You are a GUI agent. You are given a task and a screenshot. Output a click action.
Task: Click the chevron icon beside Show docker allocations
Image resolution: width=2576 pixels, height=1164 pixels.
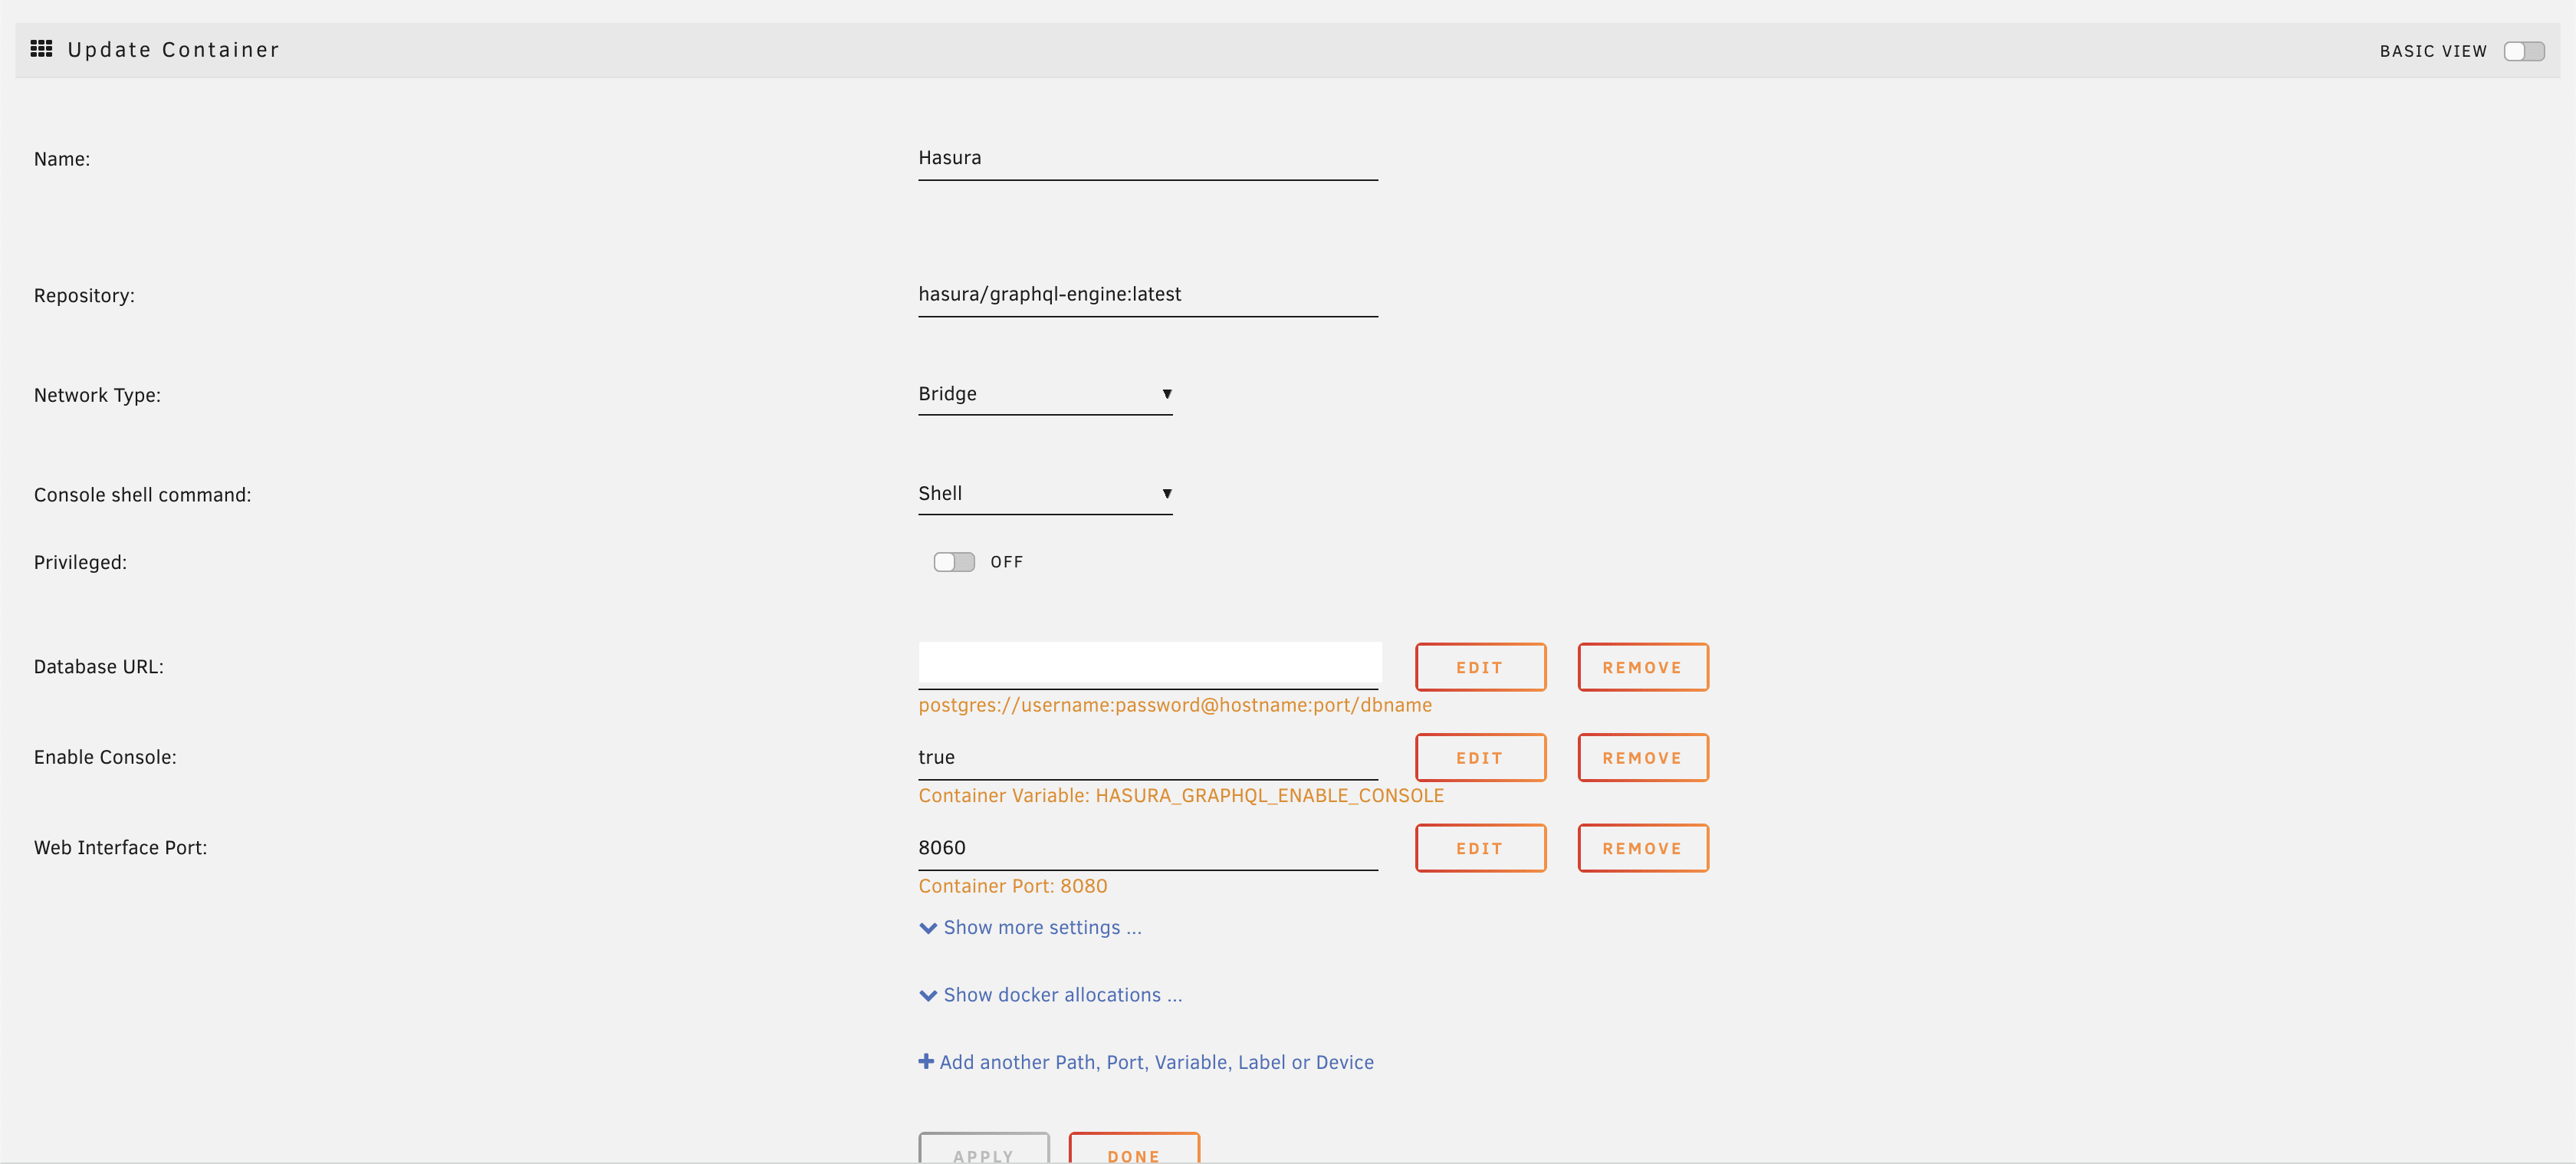[928, 996]
